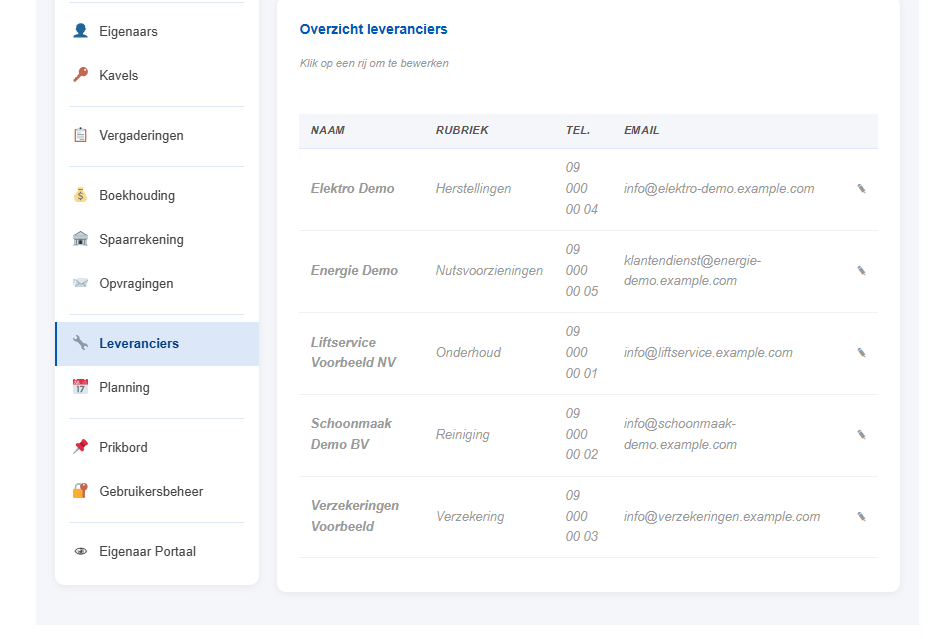Viewport: 946px width, 639px height.
Task: Go to the Kavels section
Action: click(157, 75)
